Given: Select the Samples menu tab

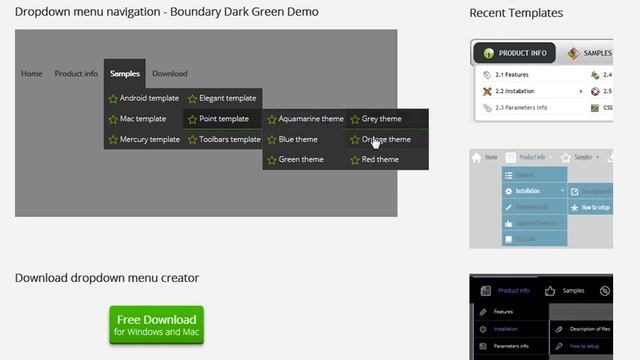Looking at the screenshot, I should [125, 73].
